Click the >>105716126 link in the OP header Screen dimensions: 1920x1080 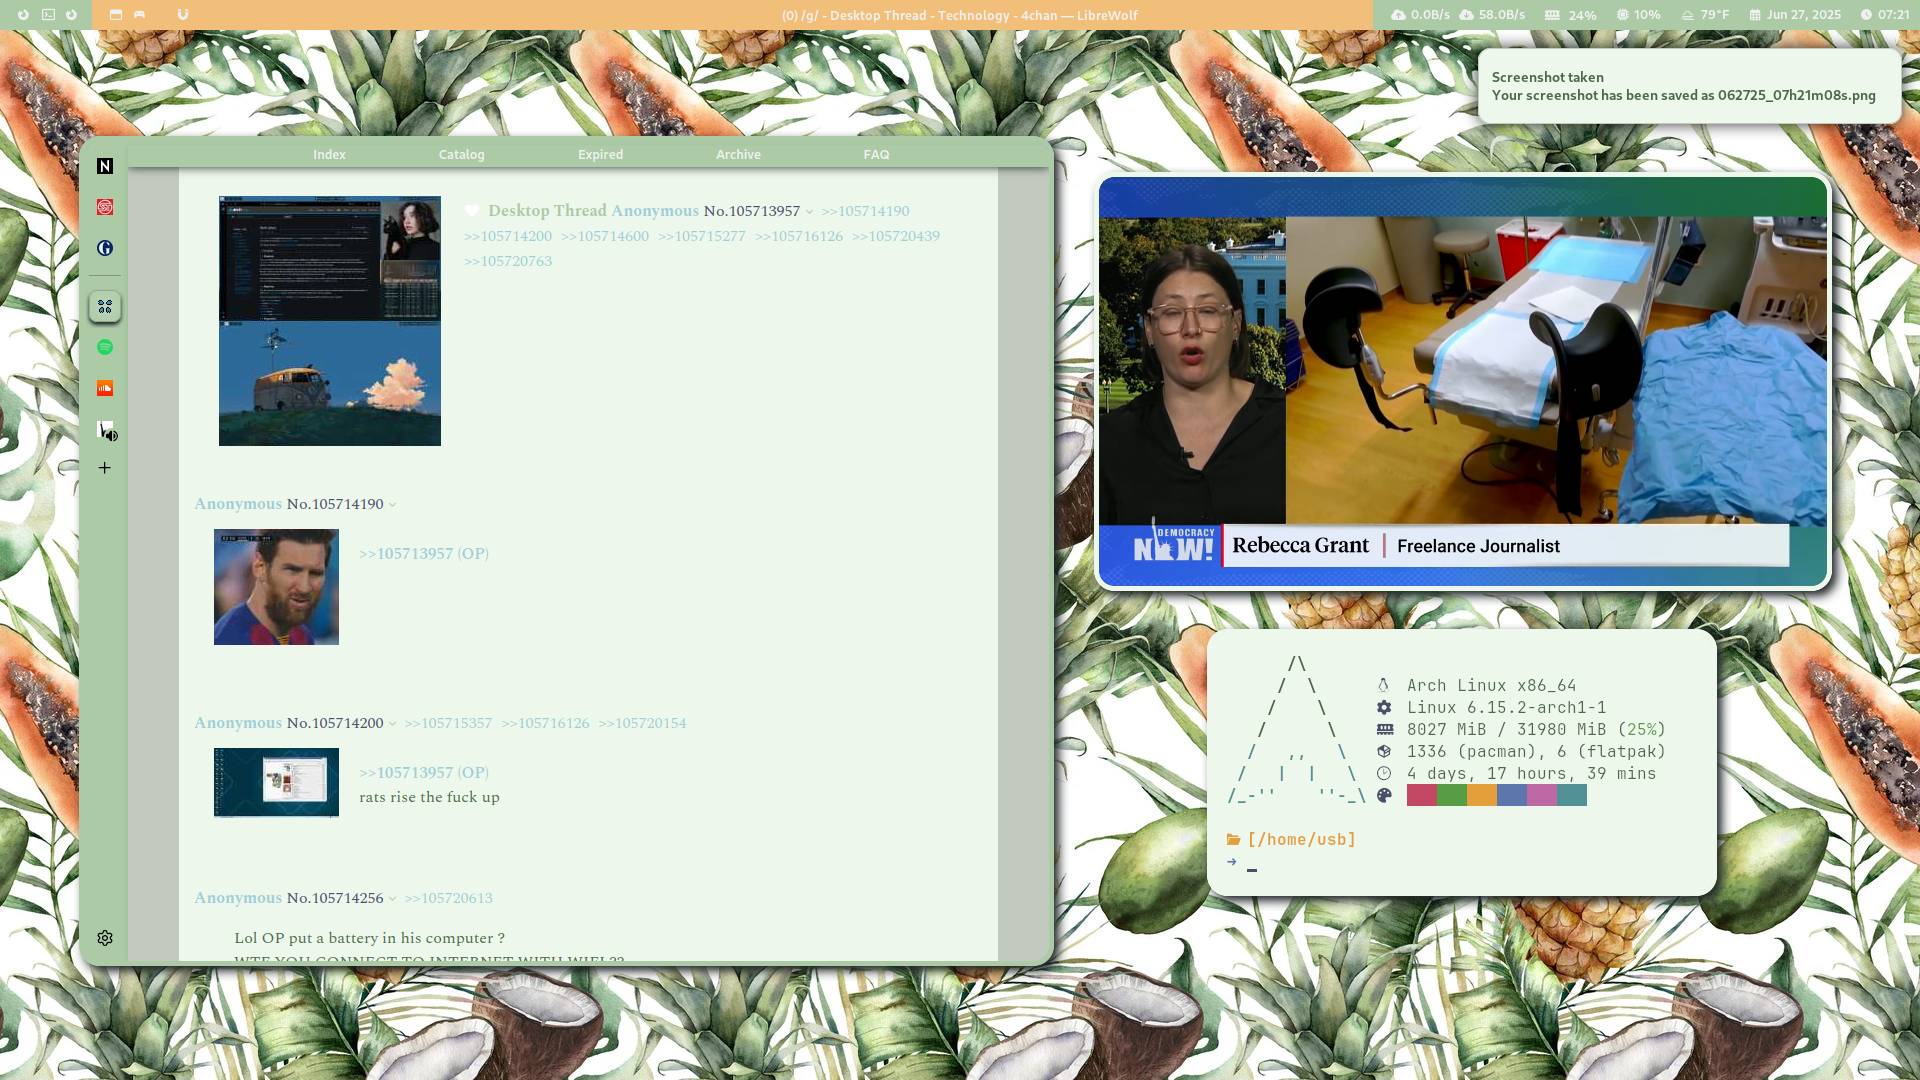click(799, 236)
